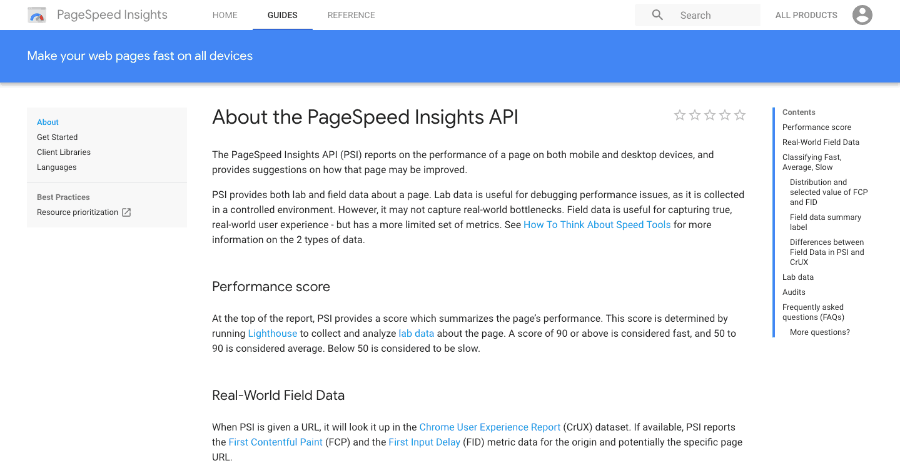
Task: Jump to More questions? in Contents
Action: click(x=819, y=332)
